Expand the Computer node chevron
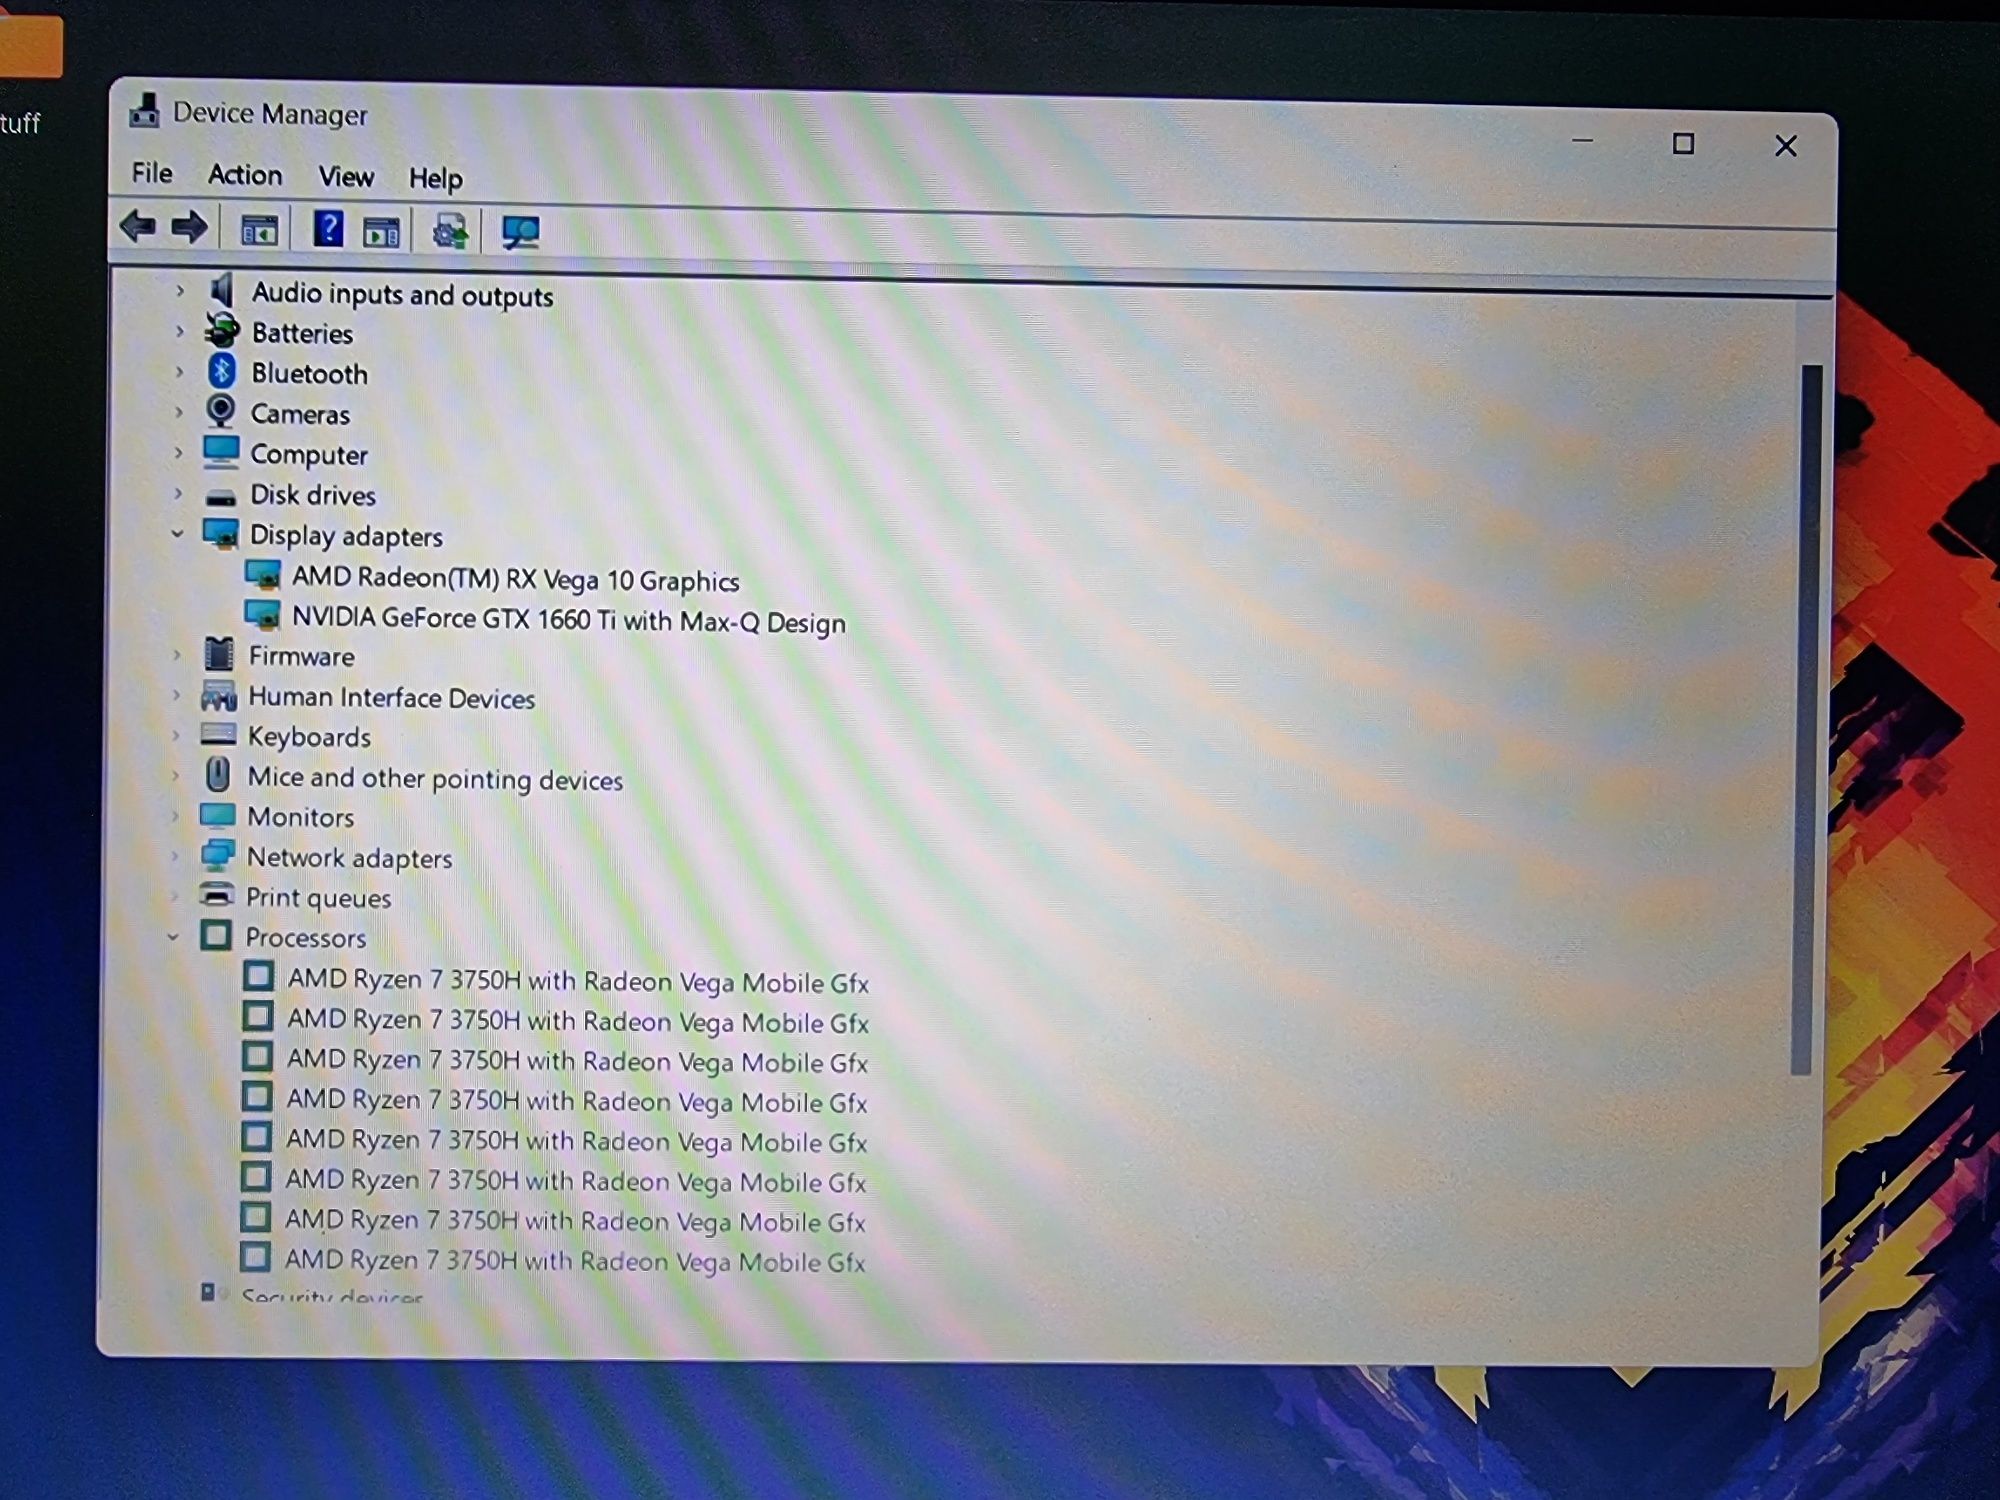2000x1500 pixels. 179,452
